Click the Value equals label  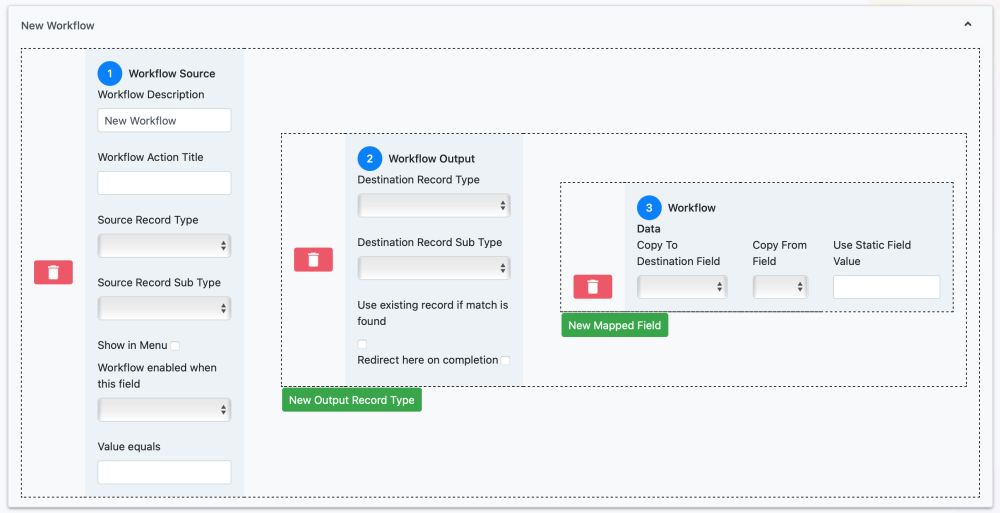pos(129,447)
